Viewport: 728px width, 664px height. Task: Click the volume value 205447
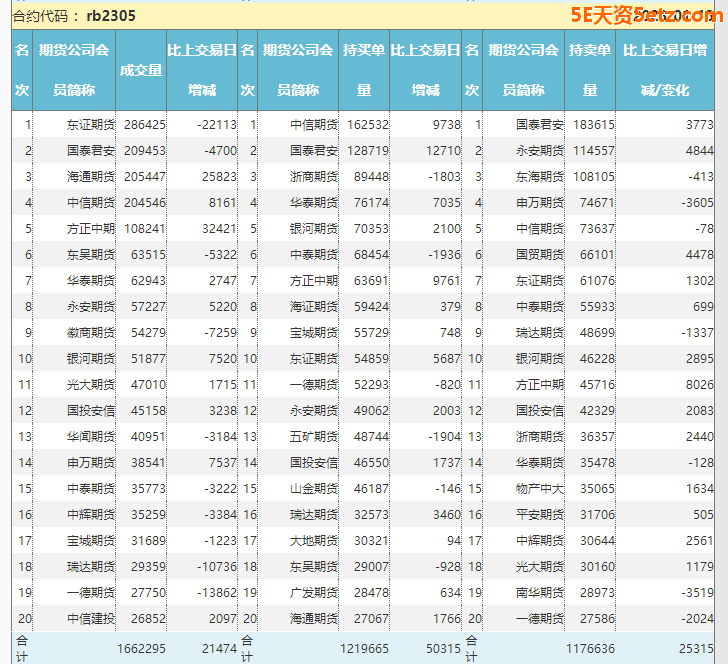(x=144, y=177)
